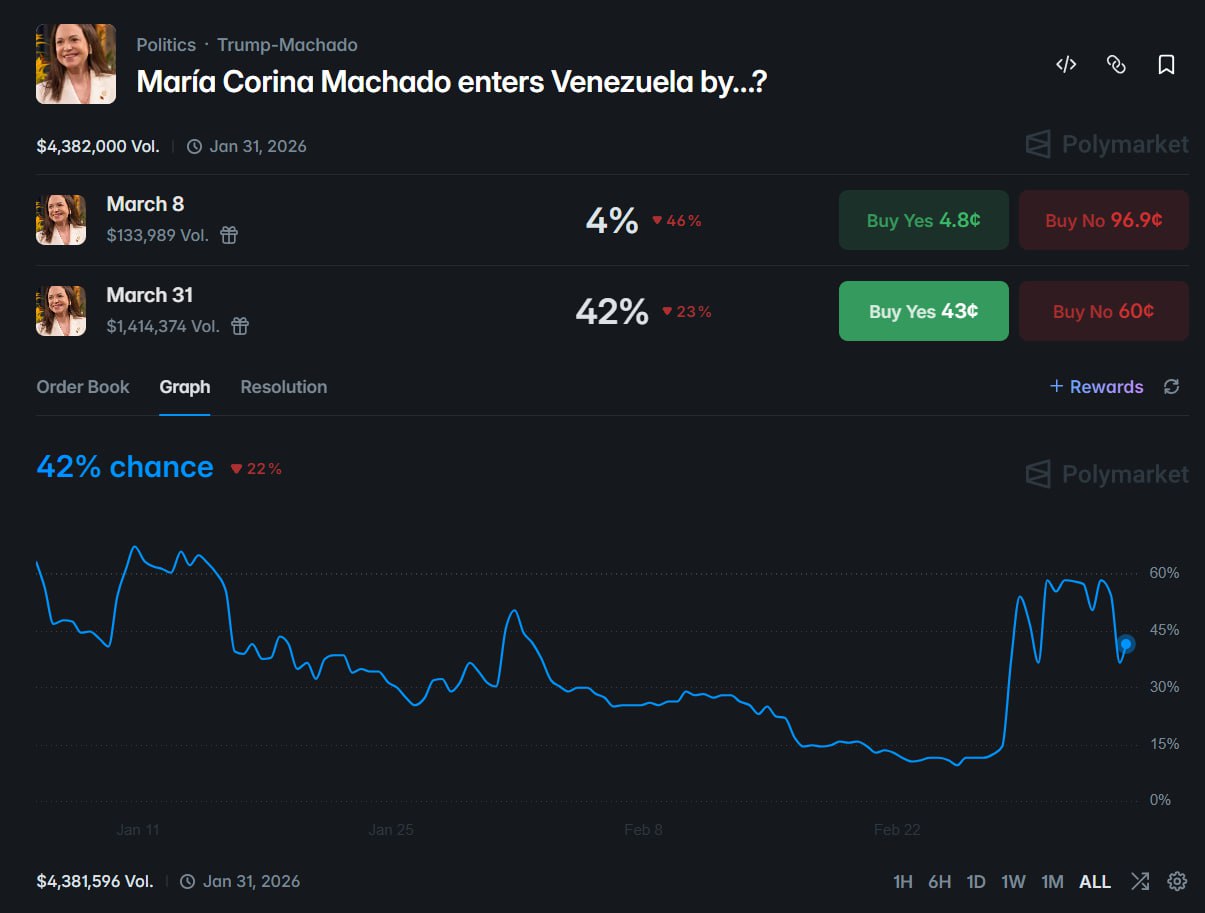Enable the 1M chart view

click(x=1052, y=882)
